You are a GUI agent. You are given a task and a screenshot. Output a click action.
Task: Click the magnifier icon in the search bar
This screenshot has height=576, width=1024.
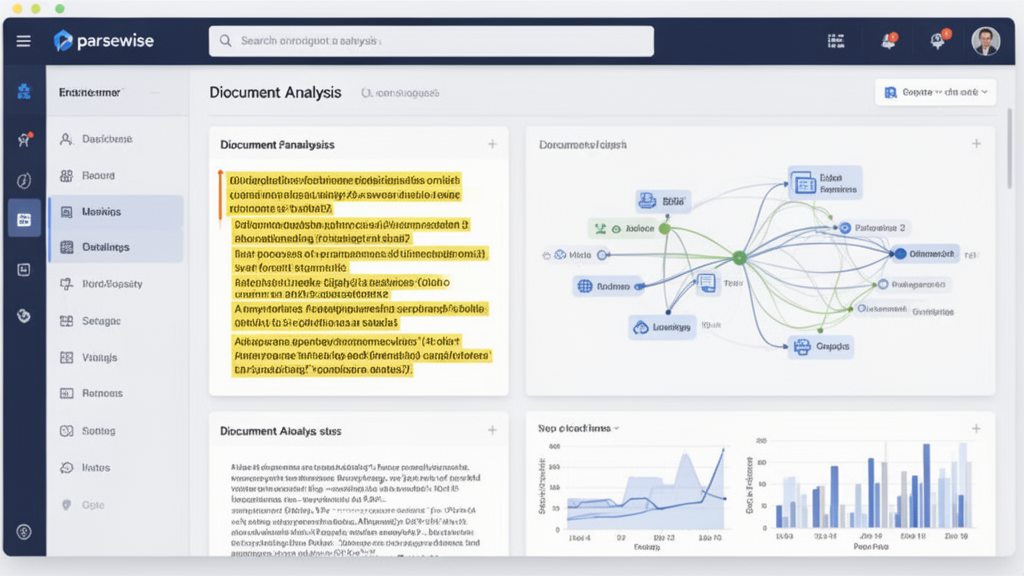point(225,40)
